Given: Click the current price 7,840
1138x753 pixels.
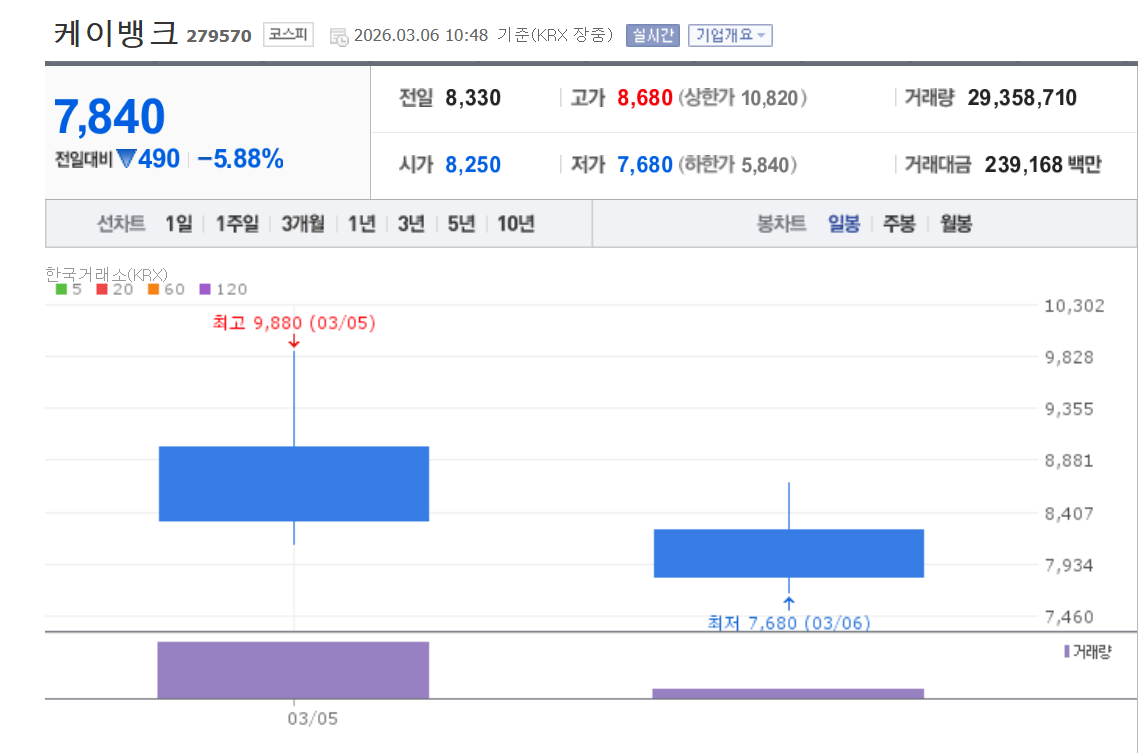Looking at the screenshot, I should [x=110, y=116].
